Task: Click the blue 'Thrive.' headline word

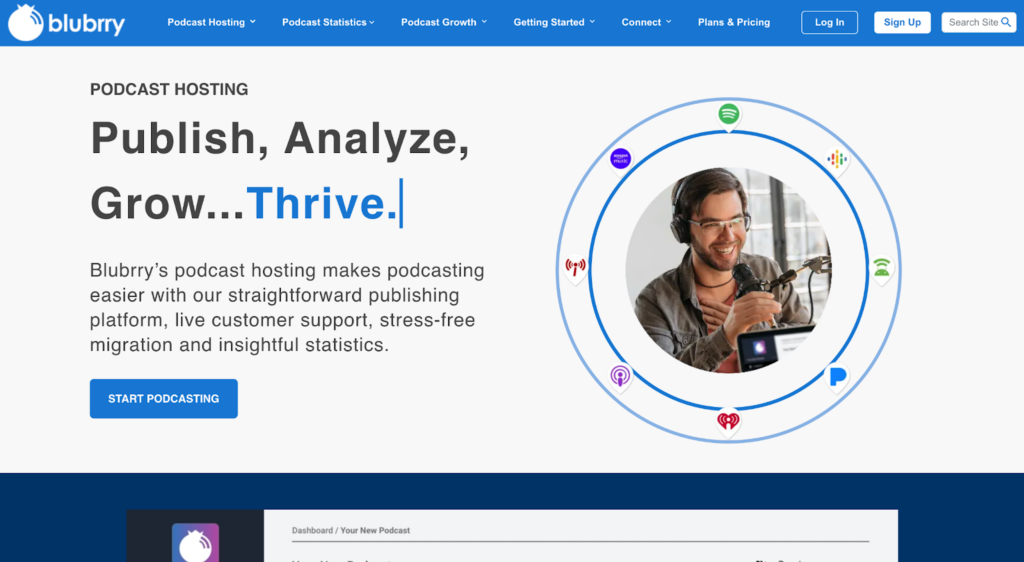Action: point(322,203)
